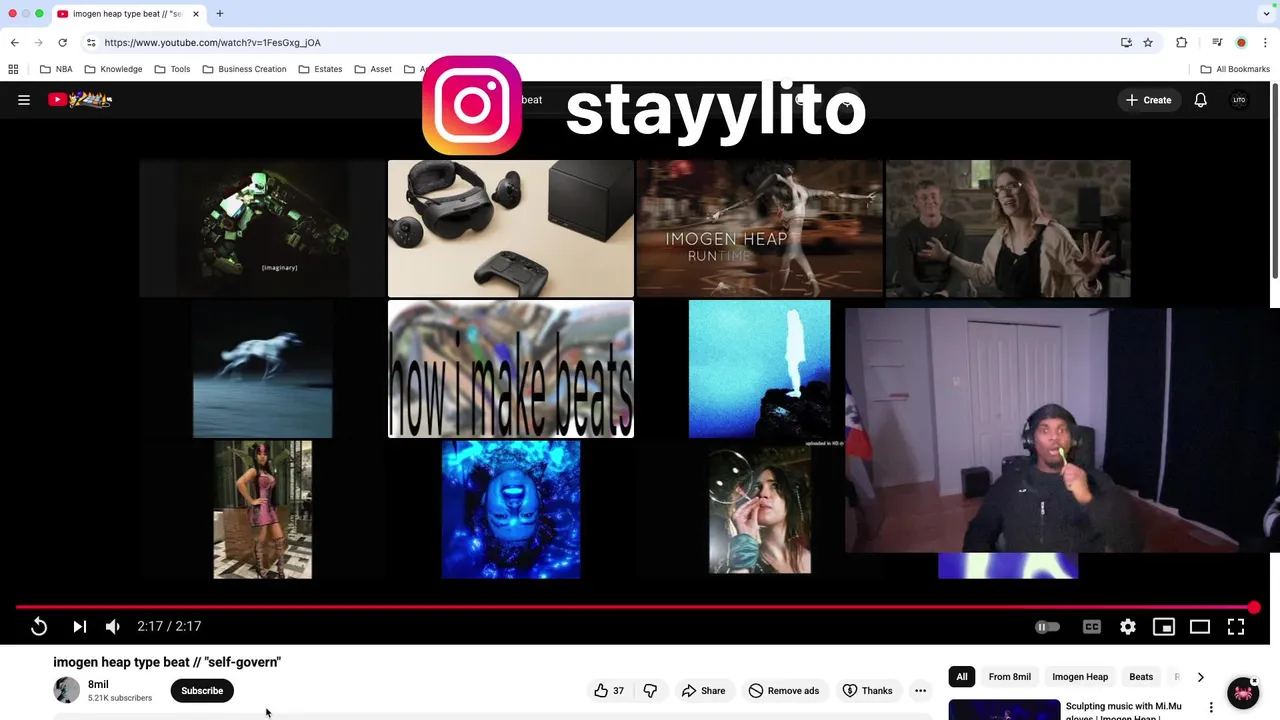The width and height of the screenshot is (1280, 720).
Task: Bookmark this page with the star icon
Action: tap(1148, 42)
